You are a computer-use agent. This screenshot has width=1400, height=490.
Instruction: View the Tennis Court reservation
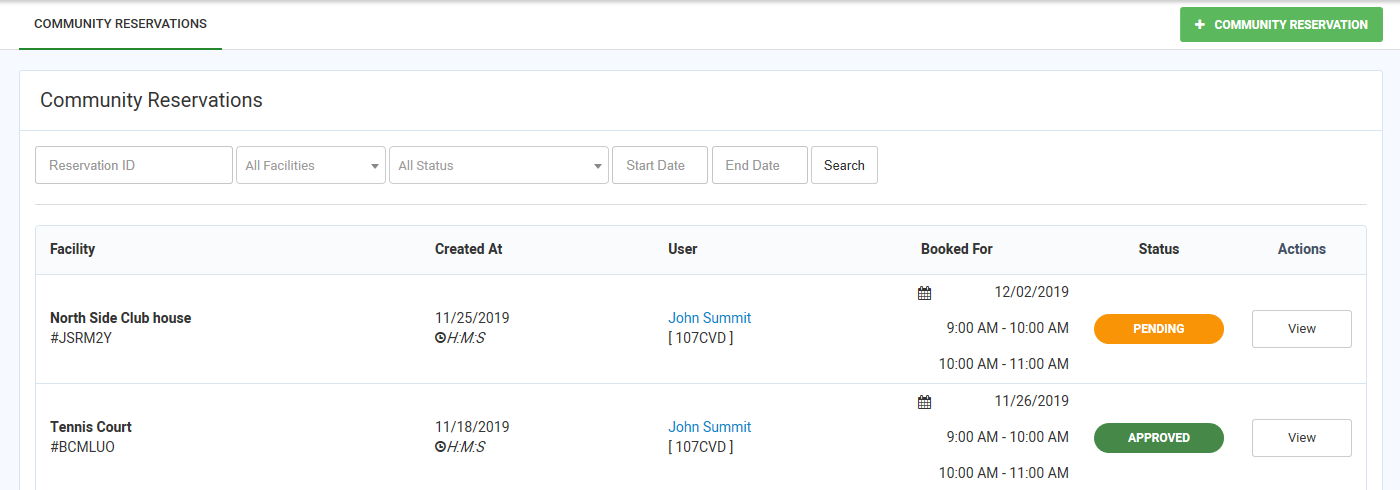(x=1301, y=438)
